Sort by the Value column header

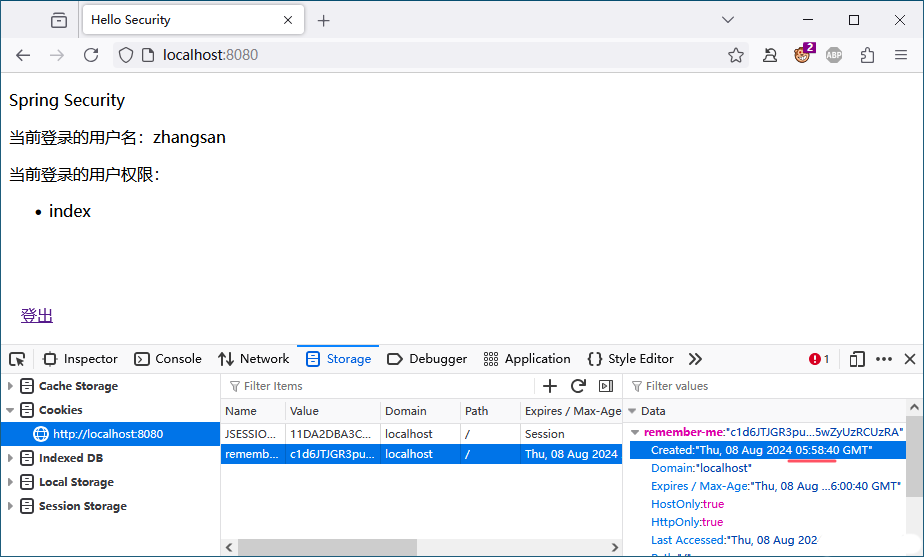click(x=333, y=411)
